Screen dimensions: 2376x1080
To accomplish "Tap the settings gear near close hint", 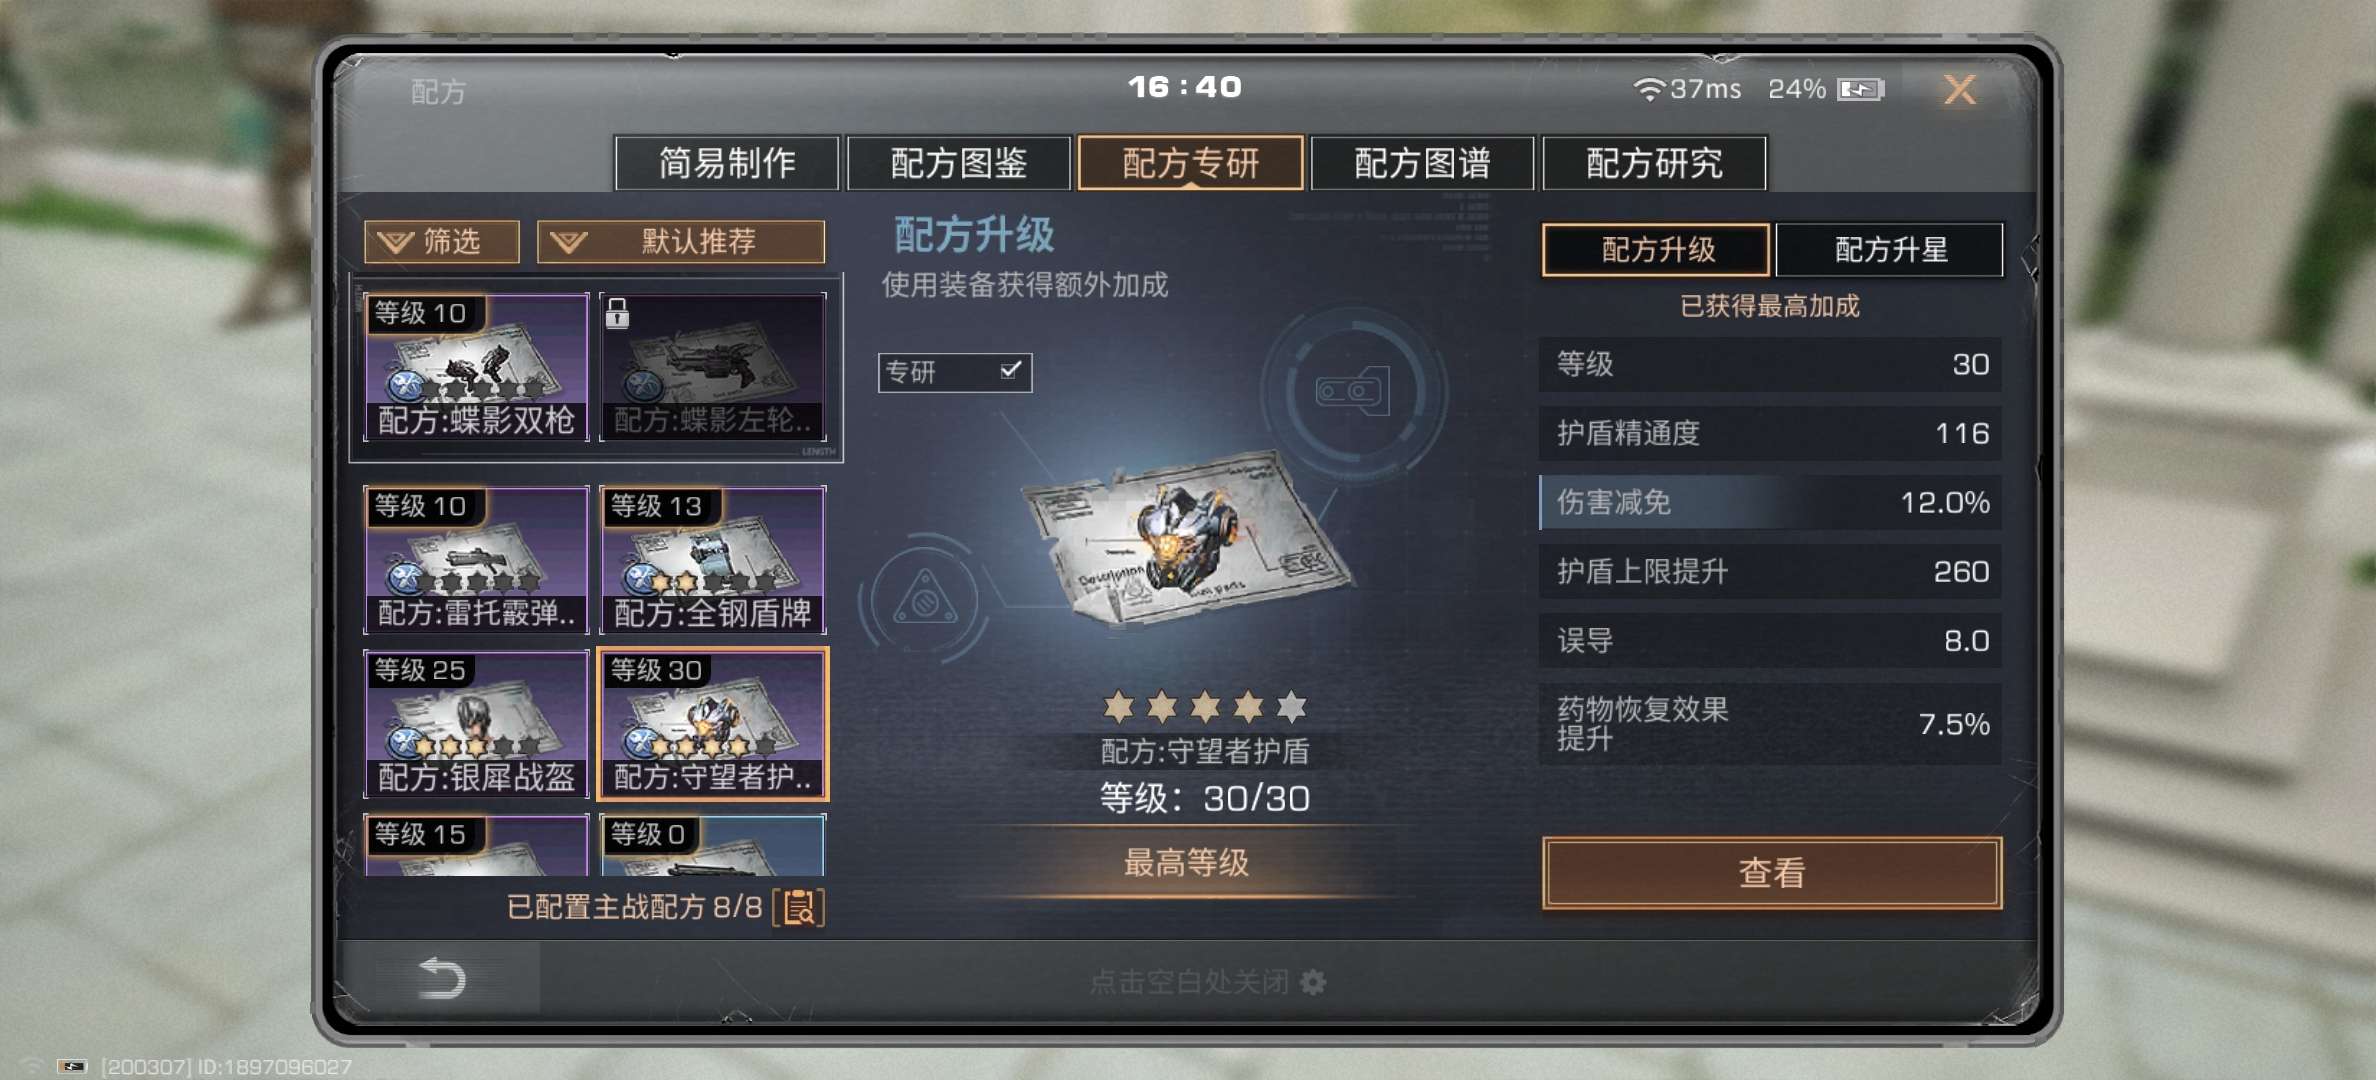I will tap(1313, 982).
